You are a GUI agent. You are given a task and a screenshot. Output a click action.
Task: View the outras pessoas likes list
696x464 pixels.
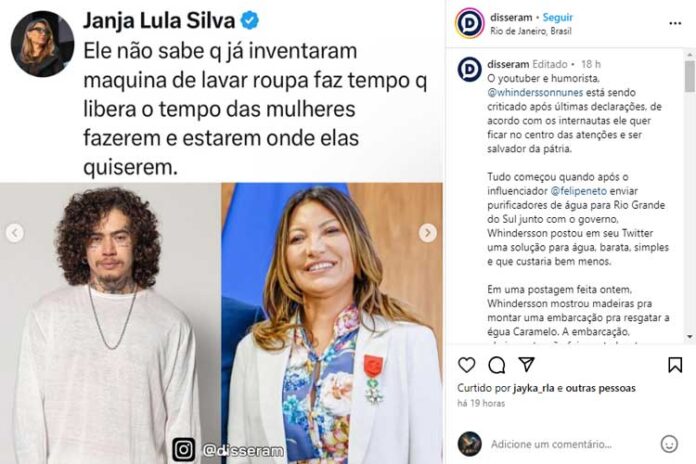coord(601,388)
